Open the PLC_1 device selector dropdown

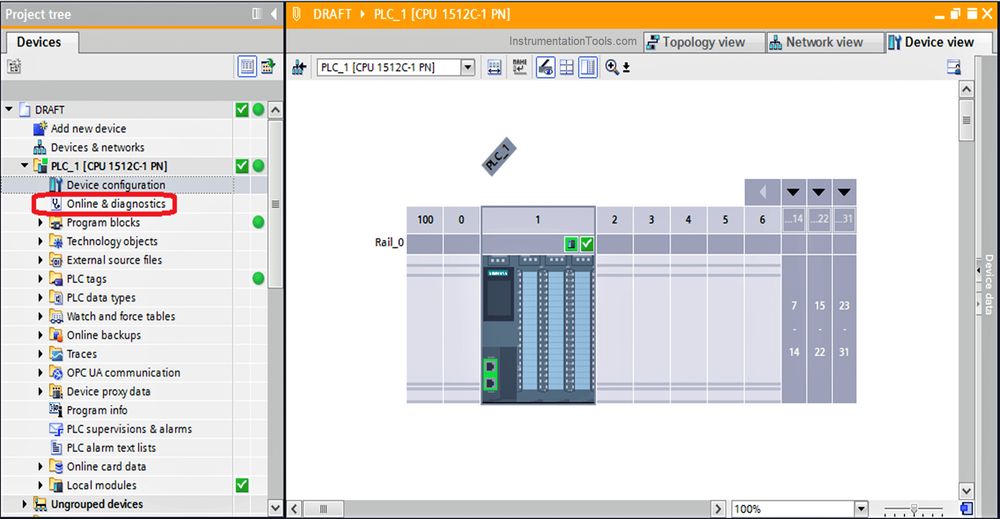(468, 67)
